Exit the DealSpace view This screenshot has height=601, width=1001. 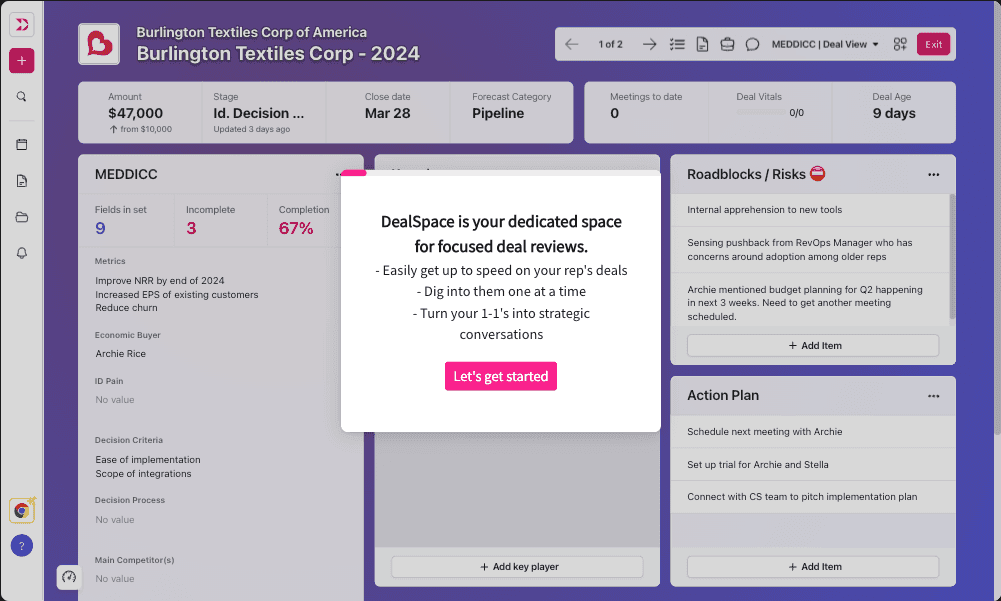coord(933,44)
